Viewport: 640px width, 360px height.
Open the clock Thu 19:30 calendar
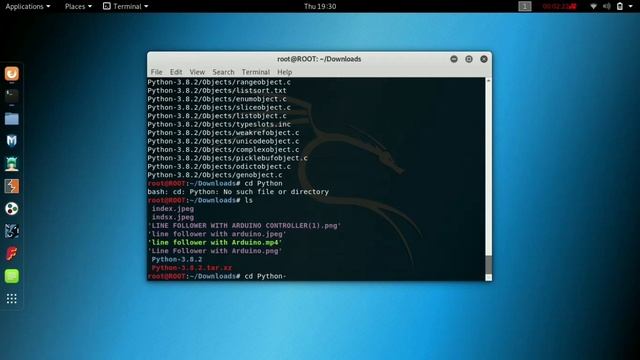pos(320,6)
